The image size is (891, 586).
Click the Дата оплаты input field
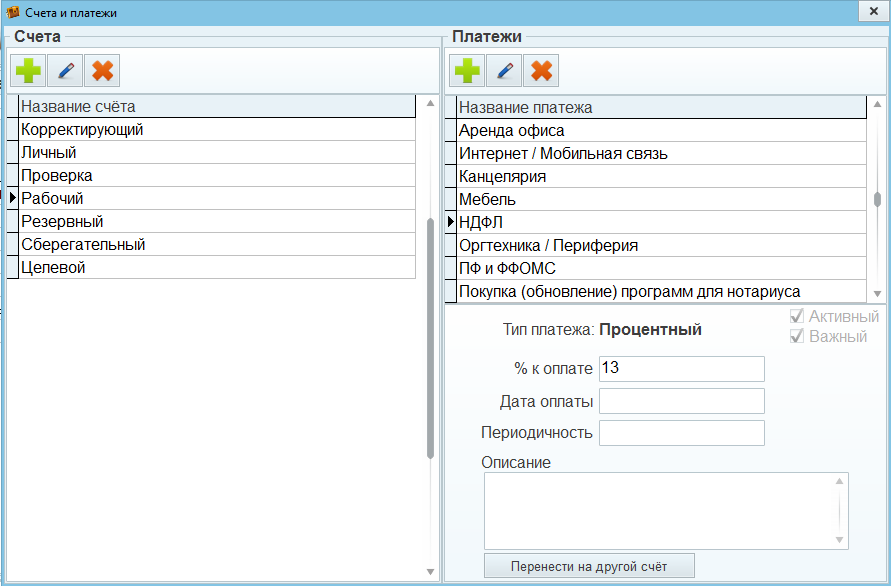pyautogui.click(x=681, y=401)
